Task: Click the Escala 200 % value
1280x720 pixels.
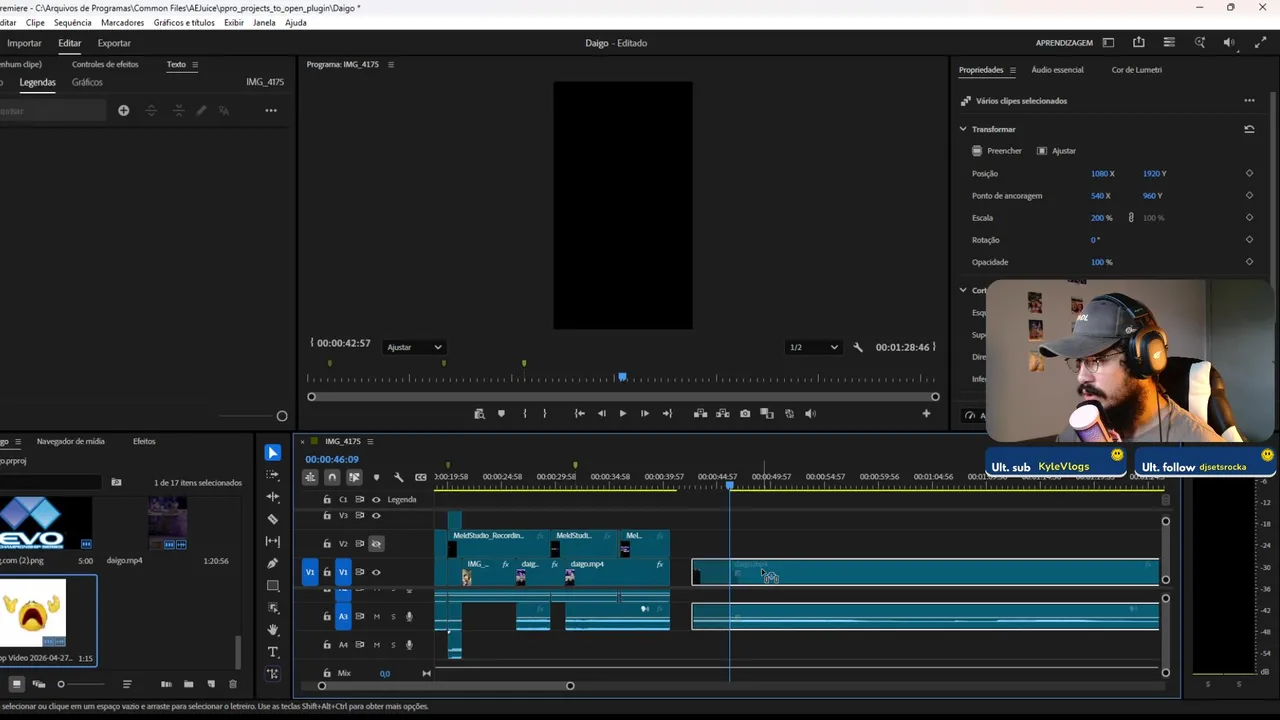Action: (x=1101, y=218)
